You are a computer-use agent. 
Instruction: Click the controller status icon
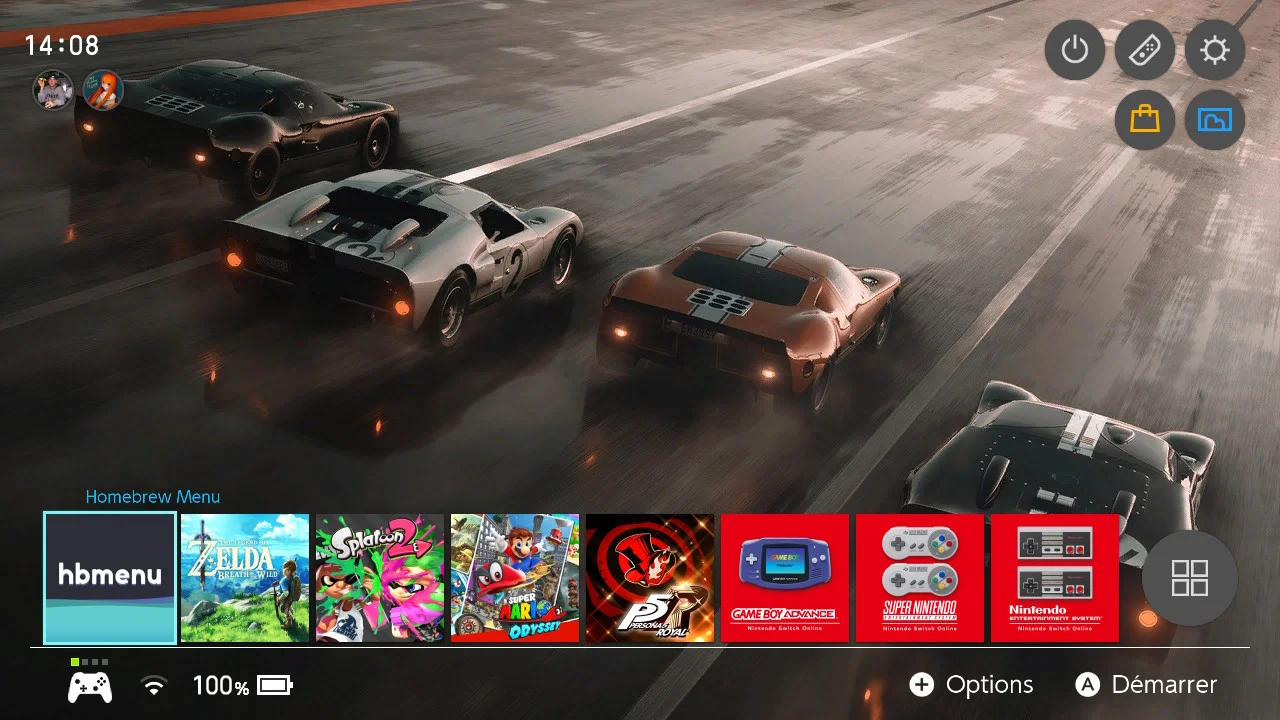[90, 685]
